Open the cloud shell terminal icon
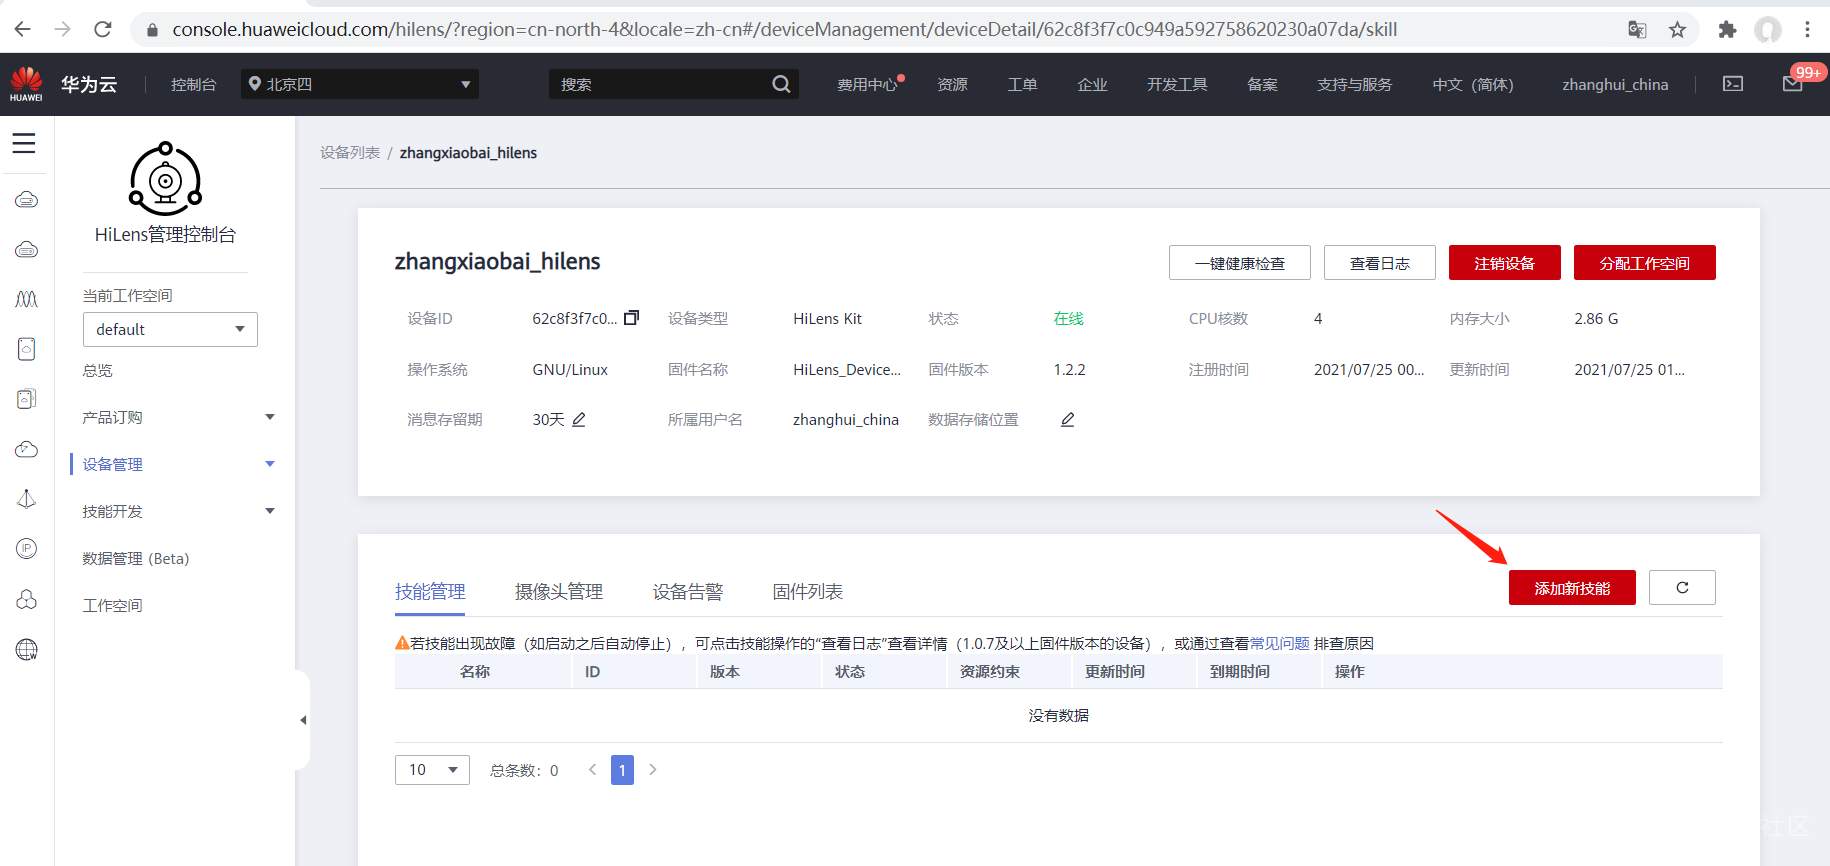This screenshot has width=1830, height=866. [x=1733, y=84]
